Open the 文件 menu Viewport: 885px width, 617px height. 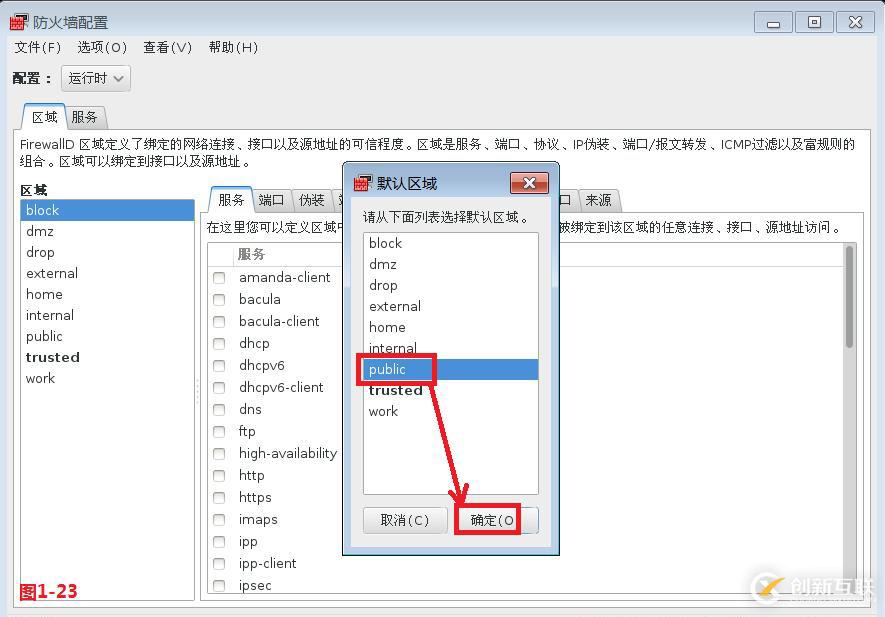(x=36, y=47)
